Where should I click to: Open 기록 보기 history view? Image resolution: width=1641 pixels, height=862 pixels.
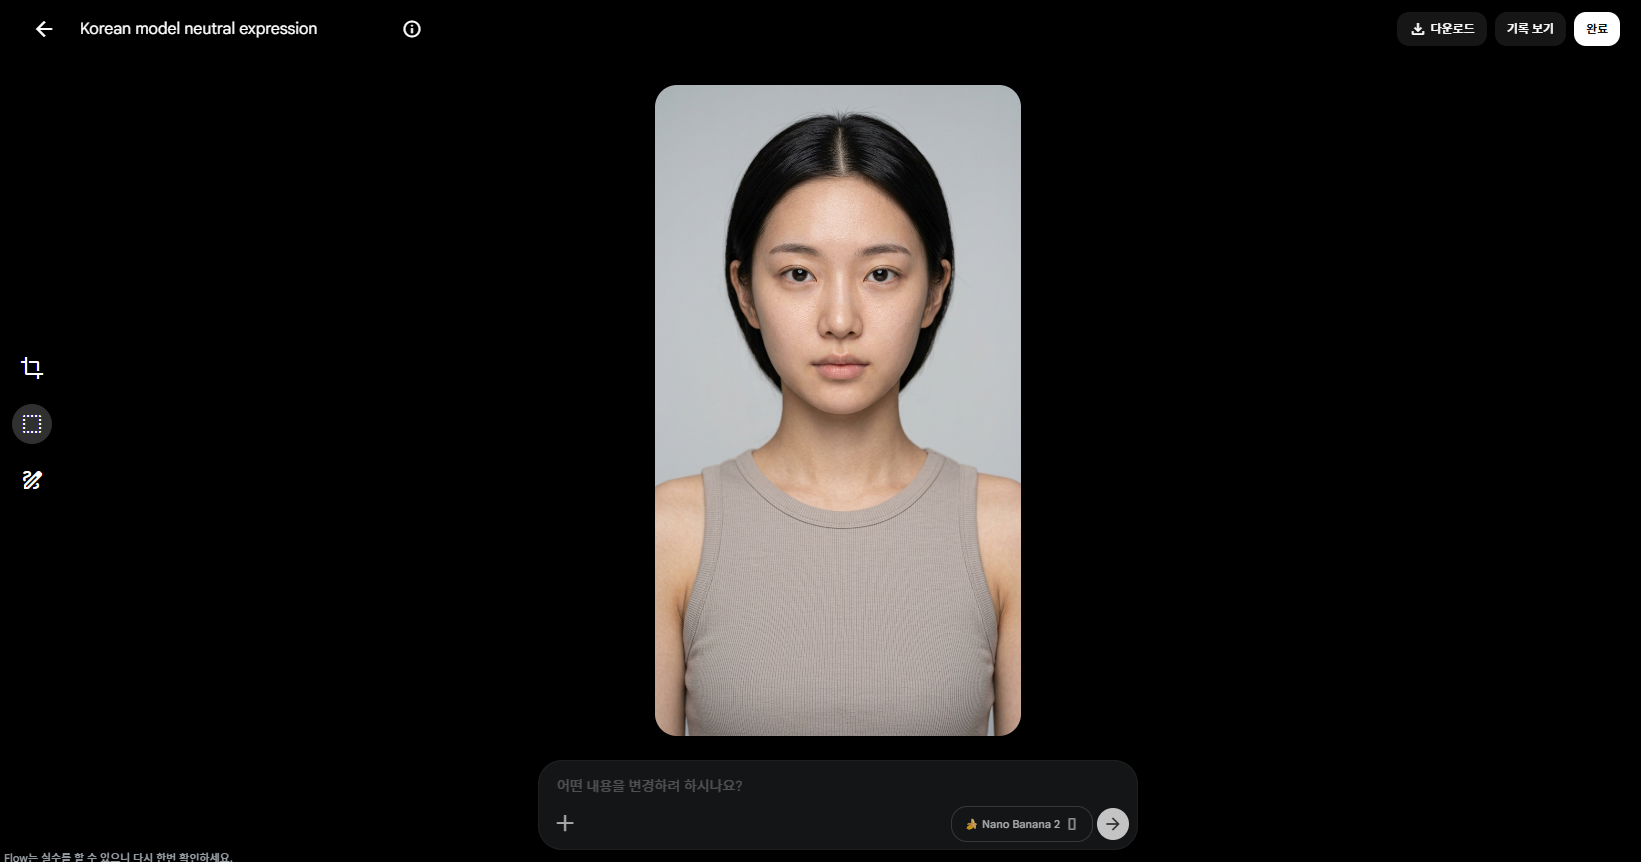pyautogui.click(x=1530, y=29)
